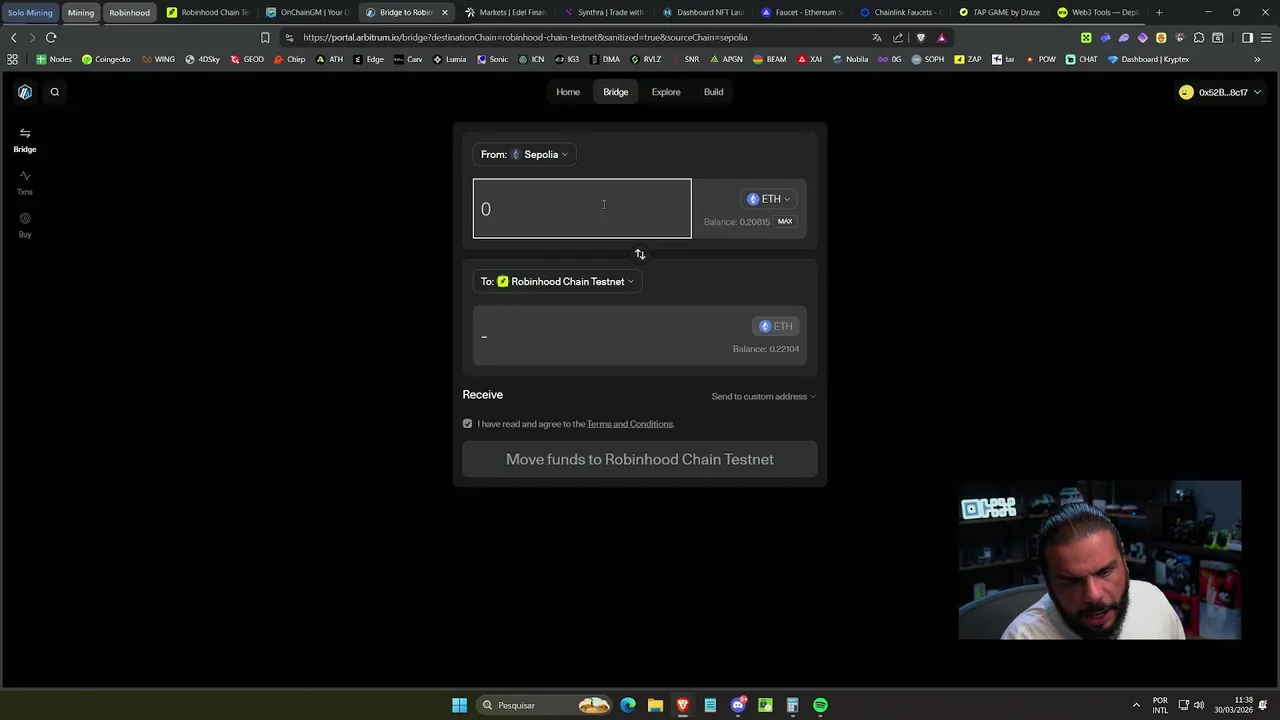Screen dimensions: 1280x720
Task: Open the translate page icon
Action: click(877, 37)
